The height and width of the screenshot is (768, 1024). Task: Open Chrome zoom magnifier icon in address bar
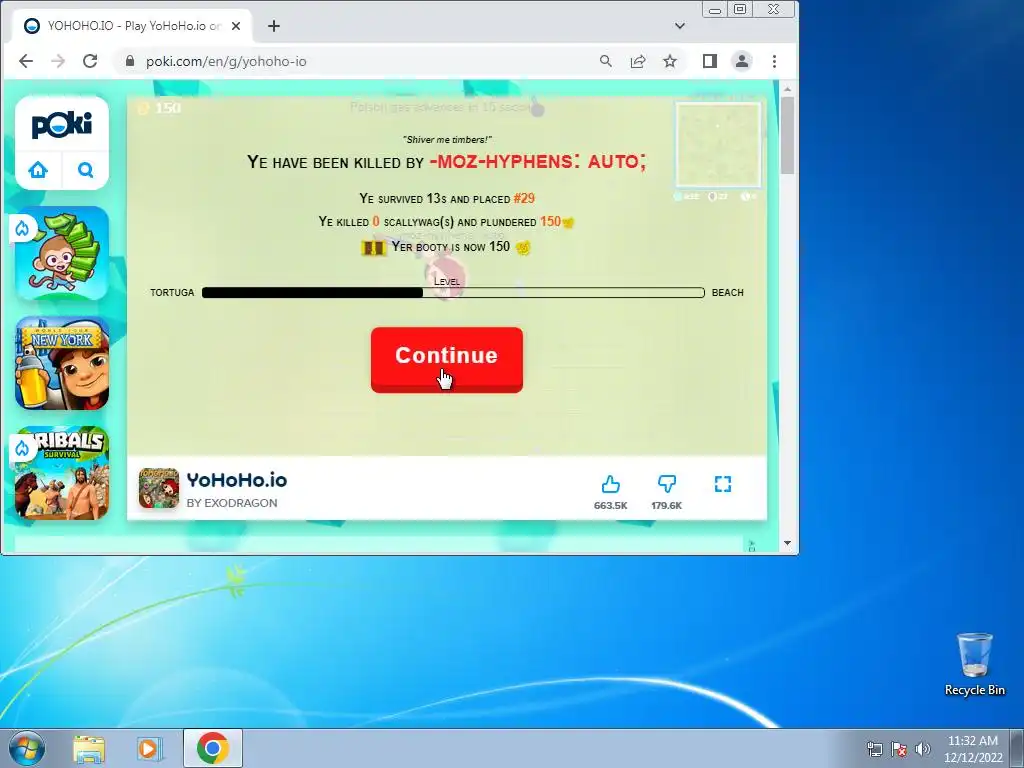(x=606, y=61)
